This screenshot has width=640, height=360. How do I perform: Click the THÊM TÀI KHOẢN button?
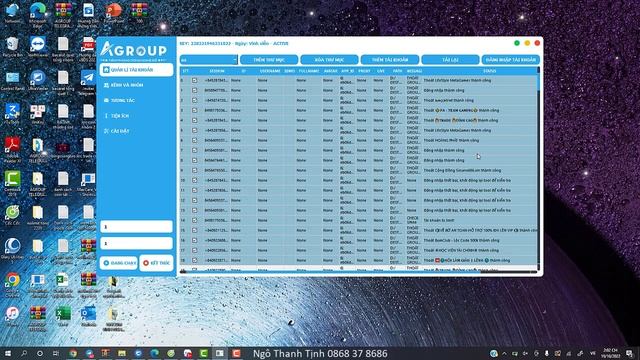tap(390, 60)
